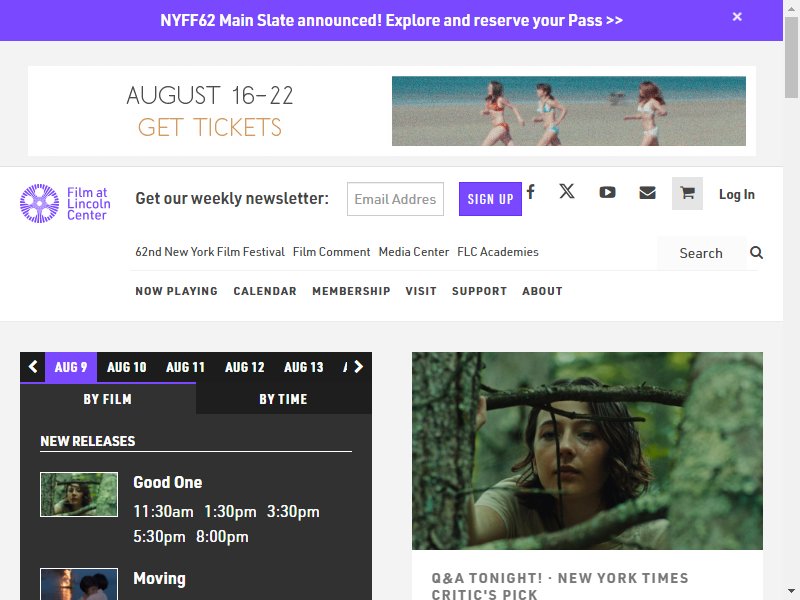Select the Aug 9 date tab

tap(71, 367)
